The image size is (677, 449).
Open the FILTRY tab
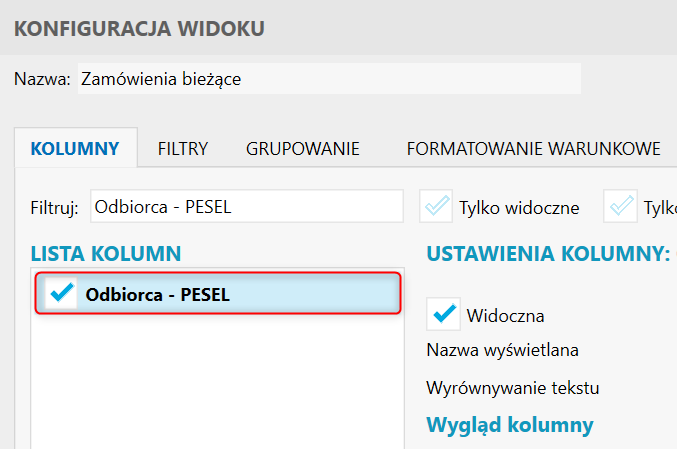[182, 149]
